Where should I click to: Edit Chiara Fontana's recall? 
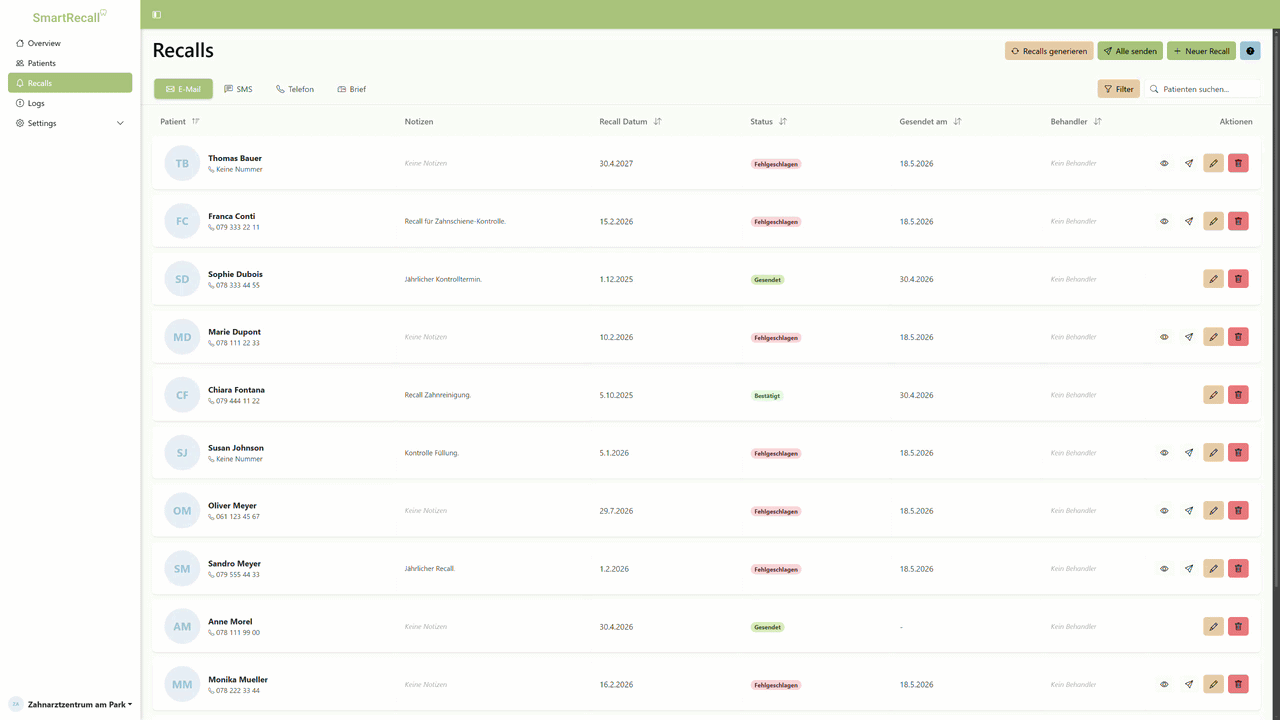(1213, 395)
